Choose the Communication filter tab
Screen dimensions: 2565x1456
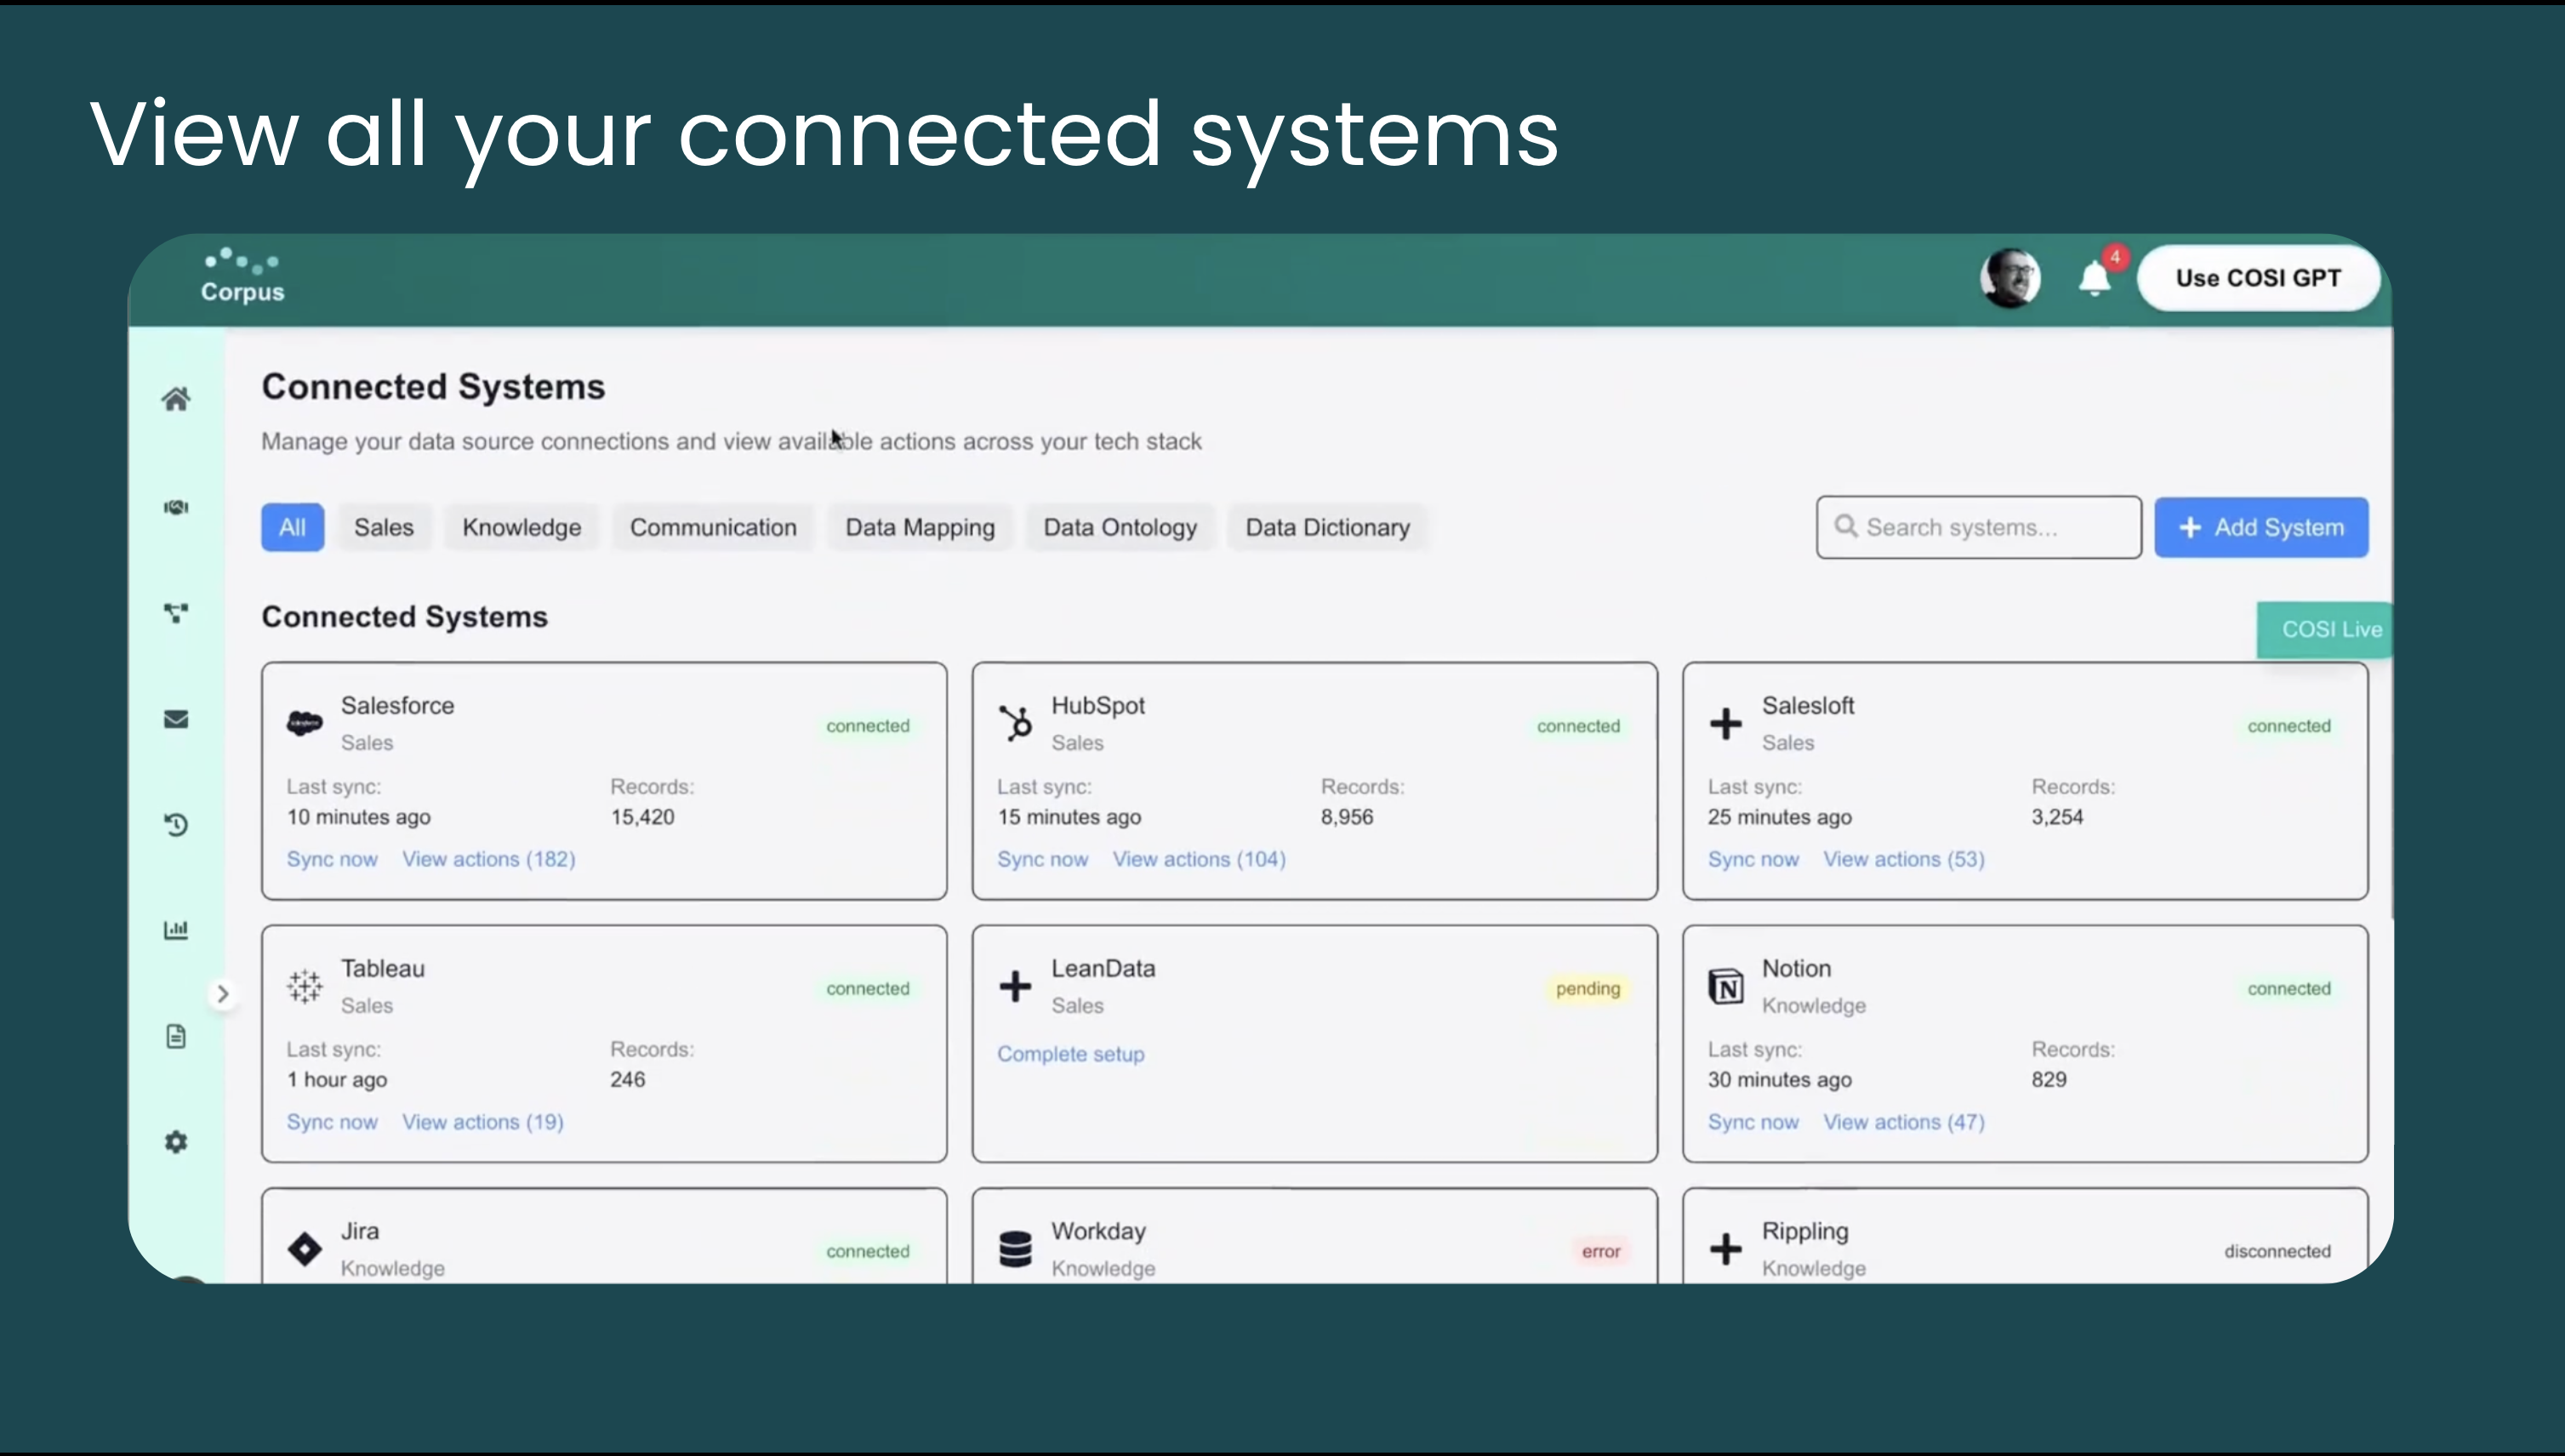[x=713, y=527]
